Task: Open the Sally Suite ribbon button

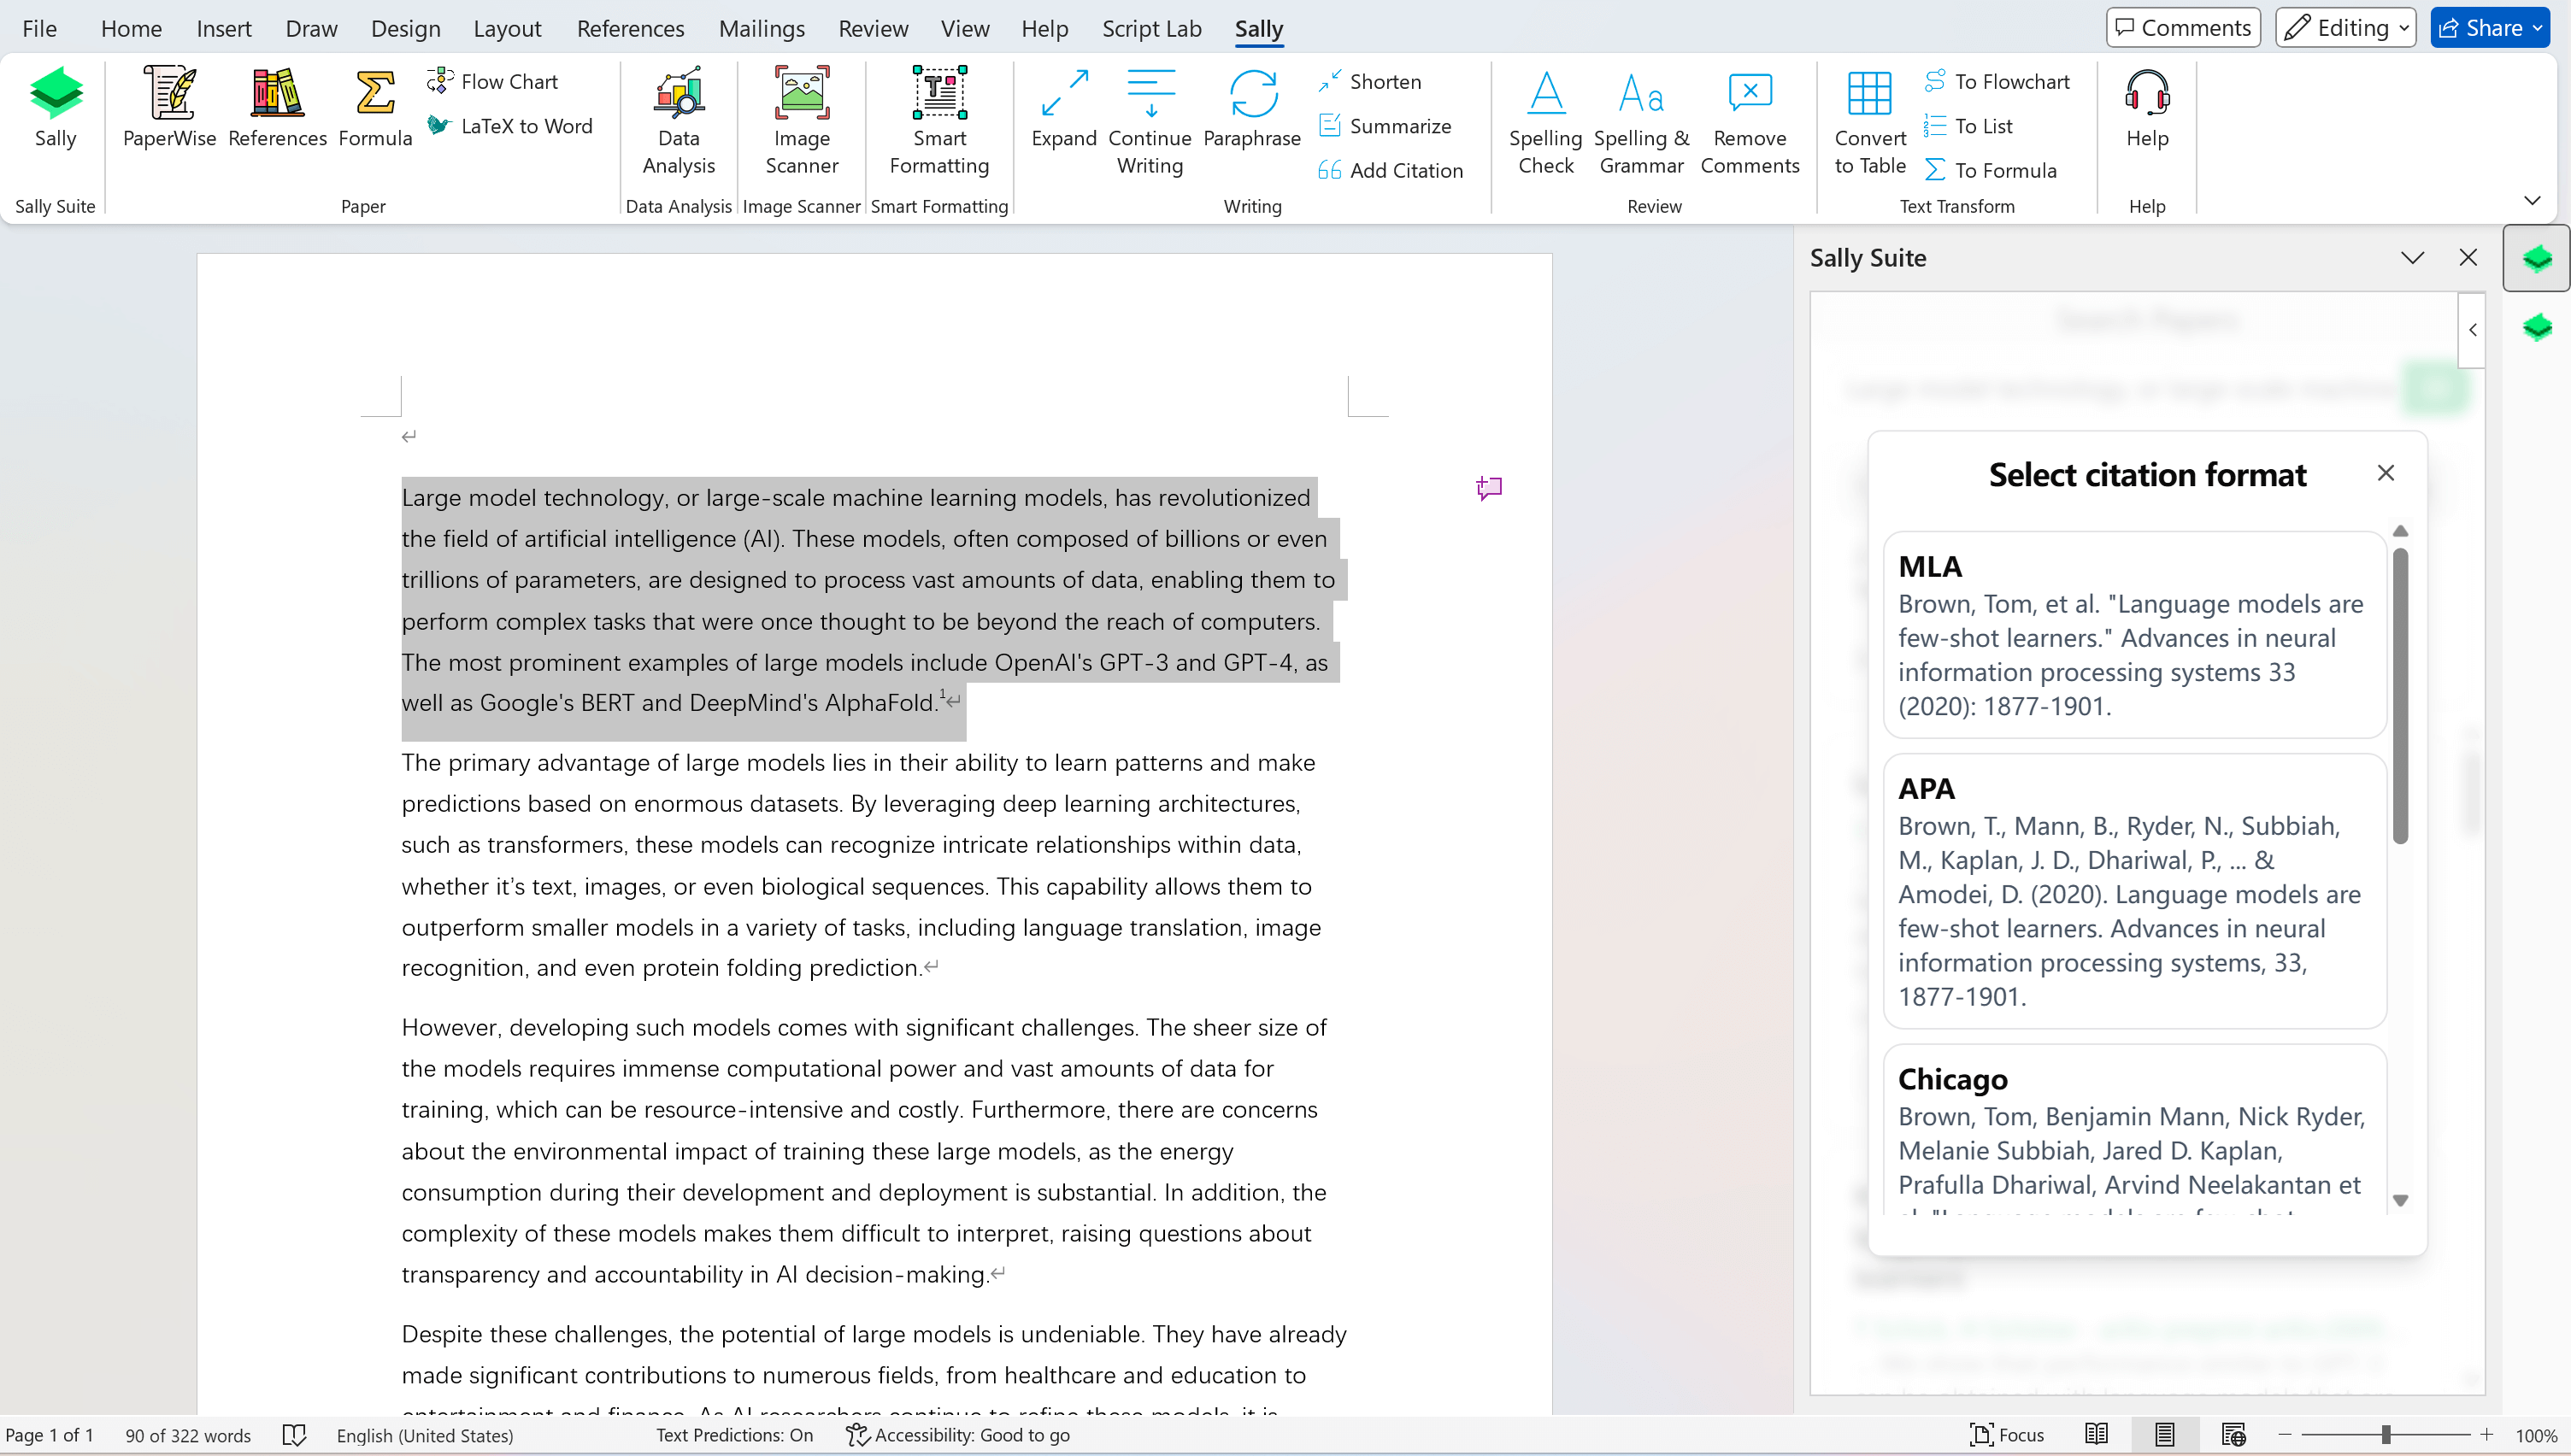Action: coord(55,108)
